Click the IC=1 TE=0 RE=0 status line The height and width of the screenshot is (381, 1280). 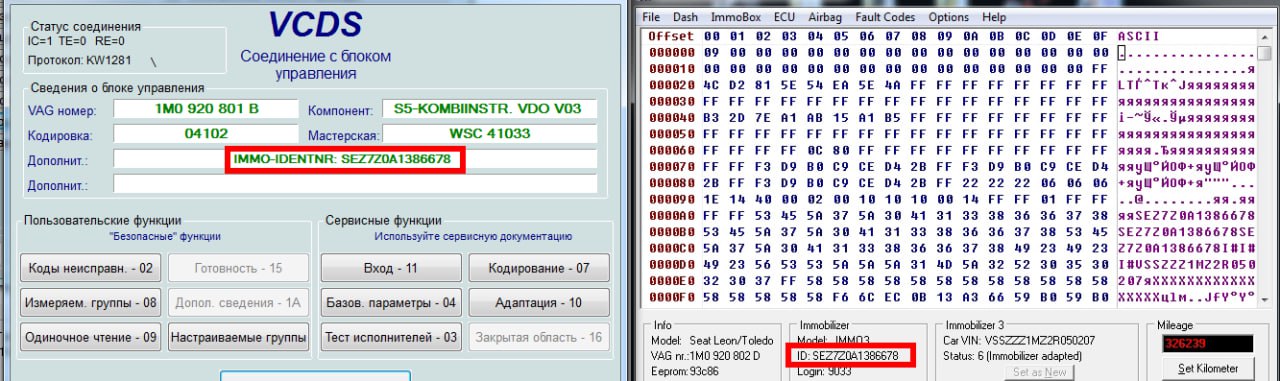[x=76, y=41]
